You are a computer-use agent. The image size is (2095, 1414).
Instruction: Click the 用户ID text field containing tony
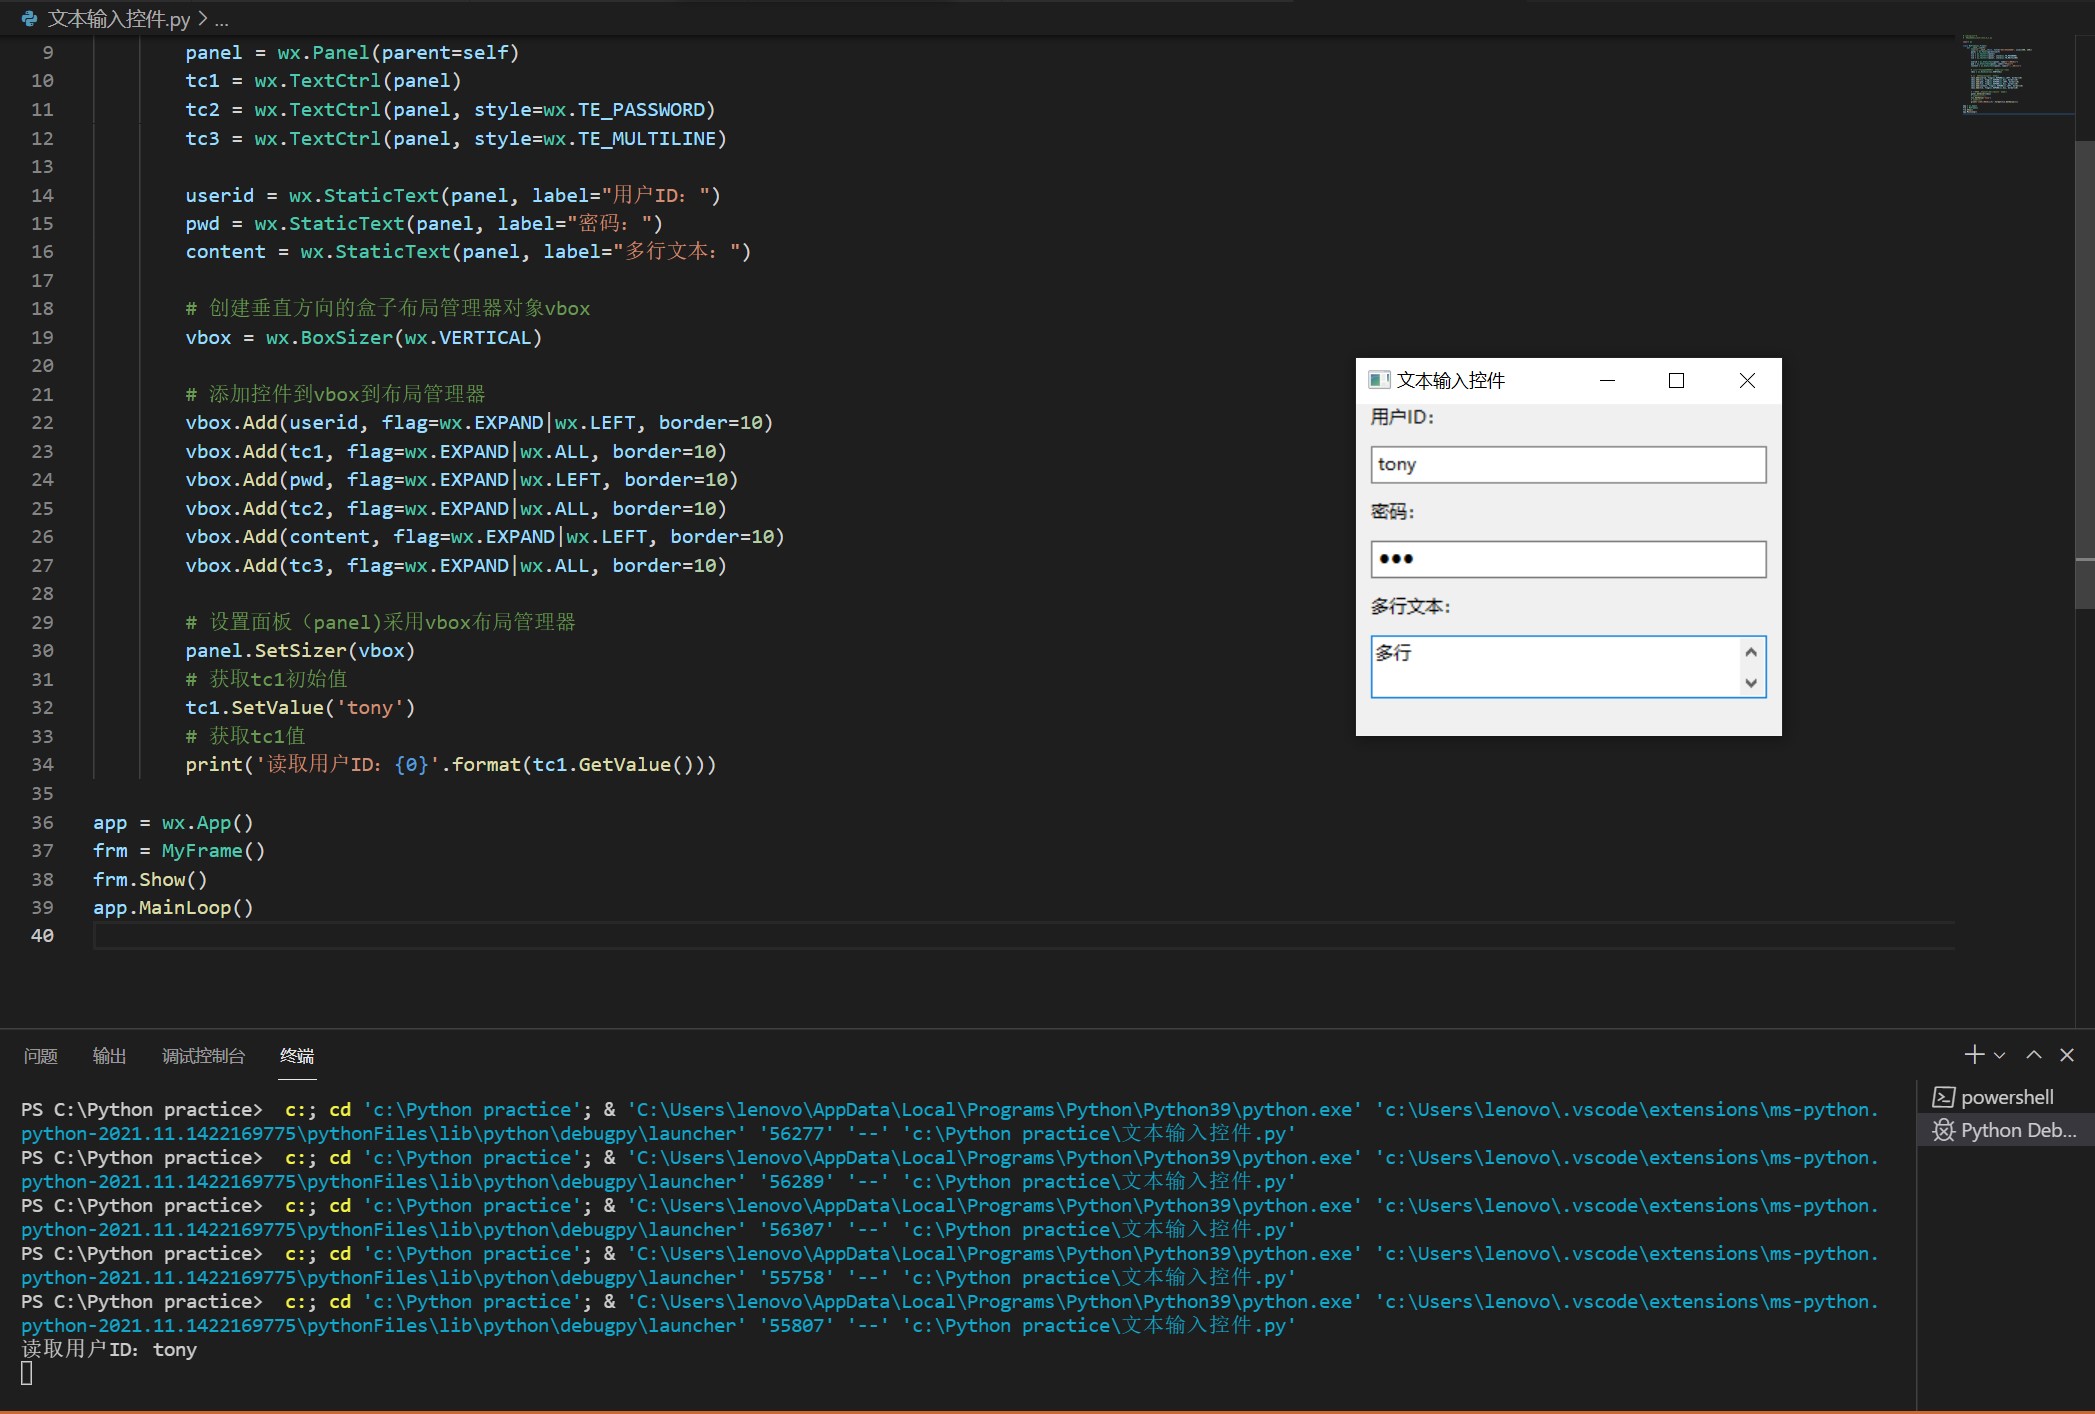click(x=1567, y=465)
